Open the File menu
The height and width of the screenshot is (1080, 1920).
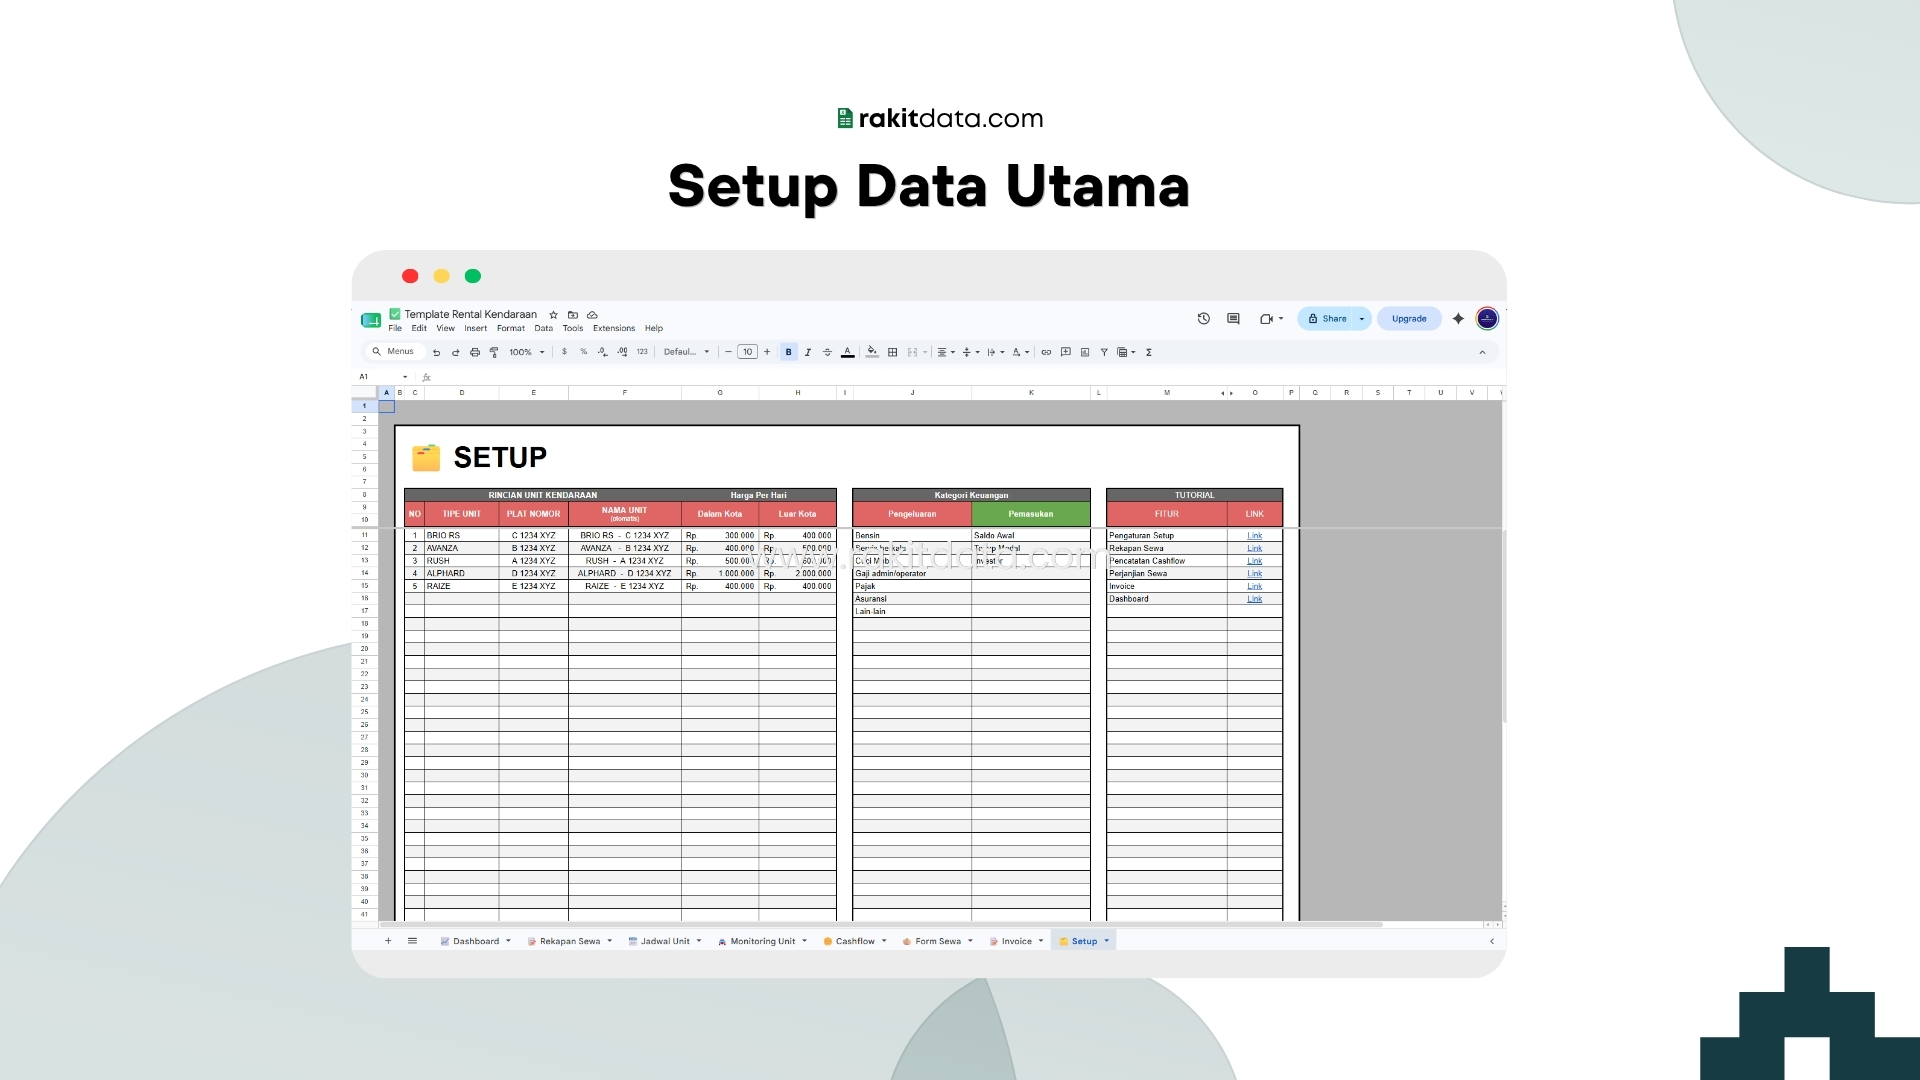tap(395, 328)
